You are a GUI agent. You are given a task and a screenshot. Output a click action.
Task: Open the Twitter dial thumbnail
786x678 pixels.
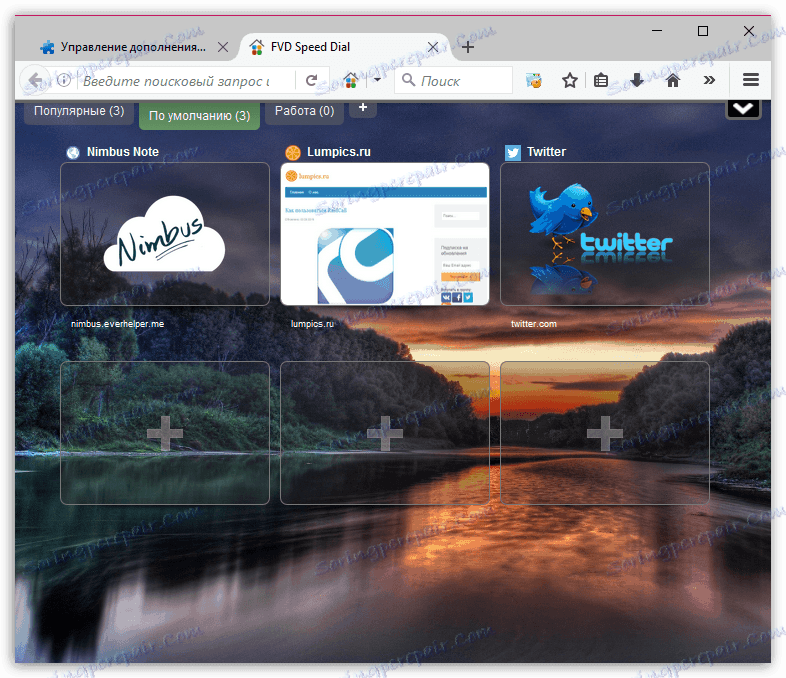click(x=605, y=234)
